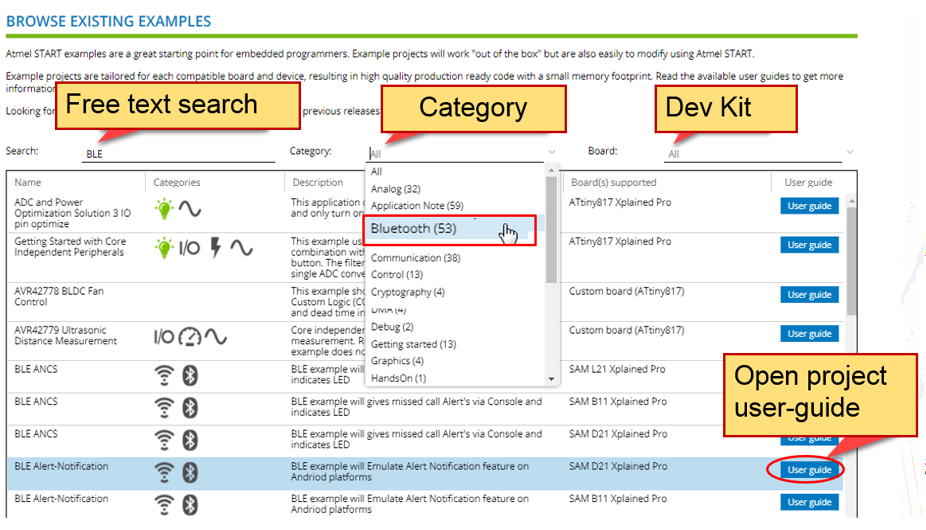
Task: Select the AVR42779 Ultrasonic Distance Measurement name
Action: pyautogui.click(x=66, y=336)
